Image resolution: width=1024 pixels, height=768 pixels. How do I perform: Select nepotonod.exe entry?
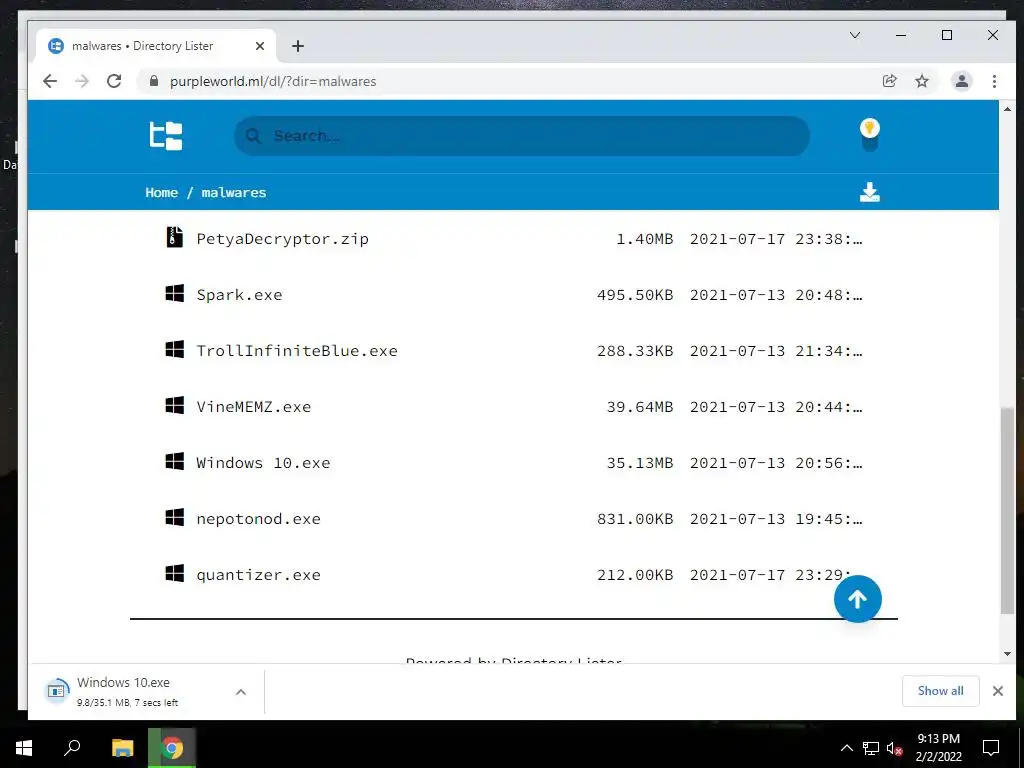click(x=259, y=519)
